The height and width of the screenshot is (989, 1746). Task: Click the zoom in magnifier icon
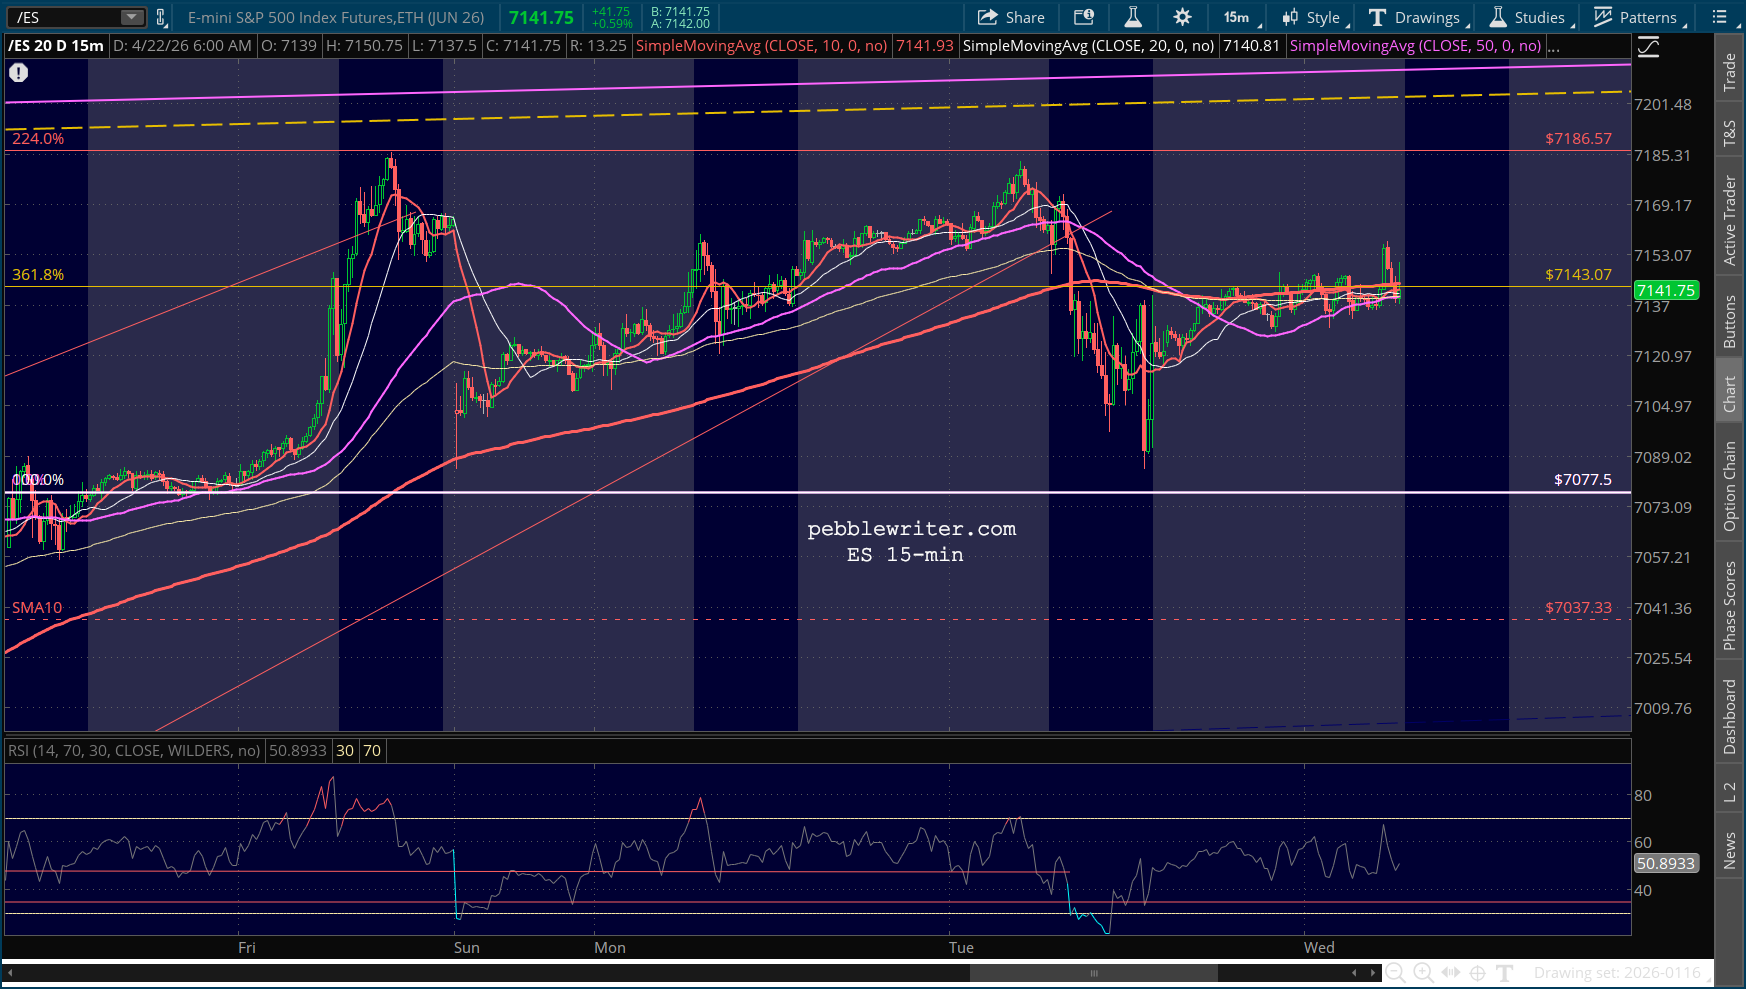pos(1423,972)
